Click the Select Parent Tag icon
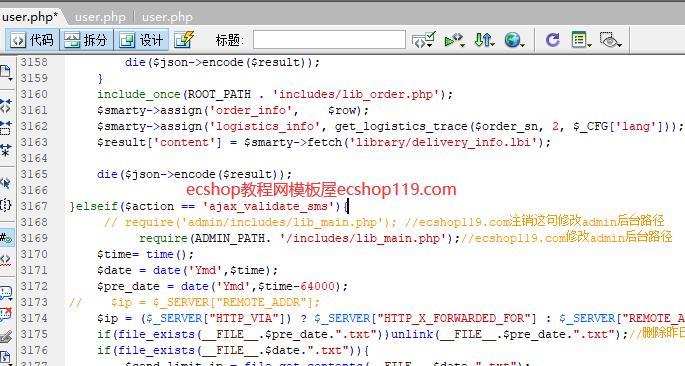The height and width of the screenshot is (366, 685). pyautogui.click(x=6, y=183)
